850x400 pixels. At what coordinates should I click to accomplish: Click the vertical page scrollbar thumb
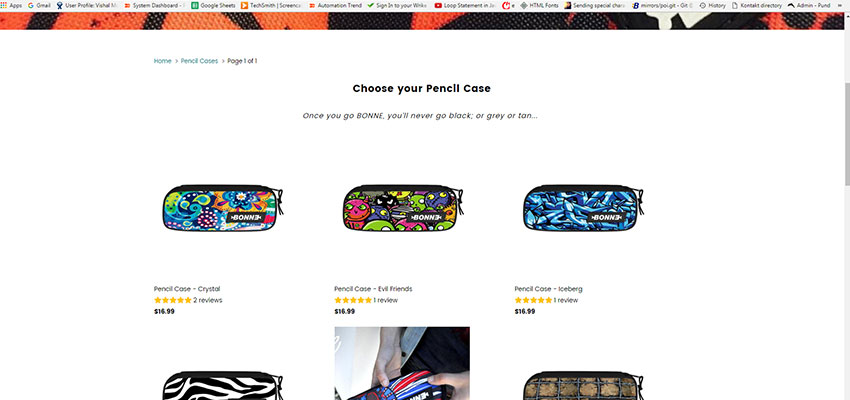(x=847, y=134)
